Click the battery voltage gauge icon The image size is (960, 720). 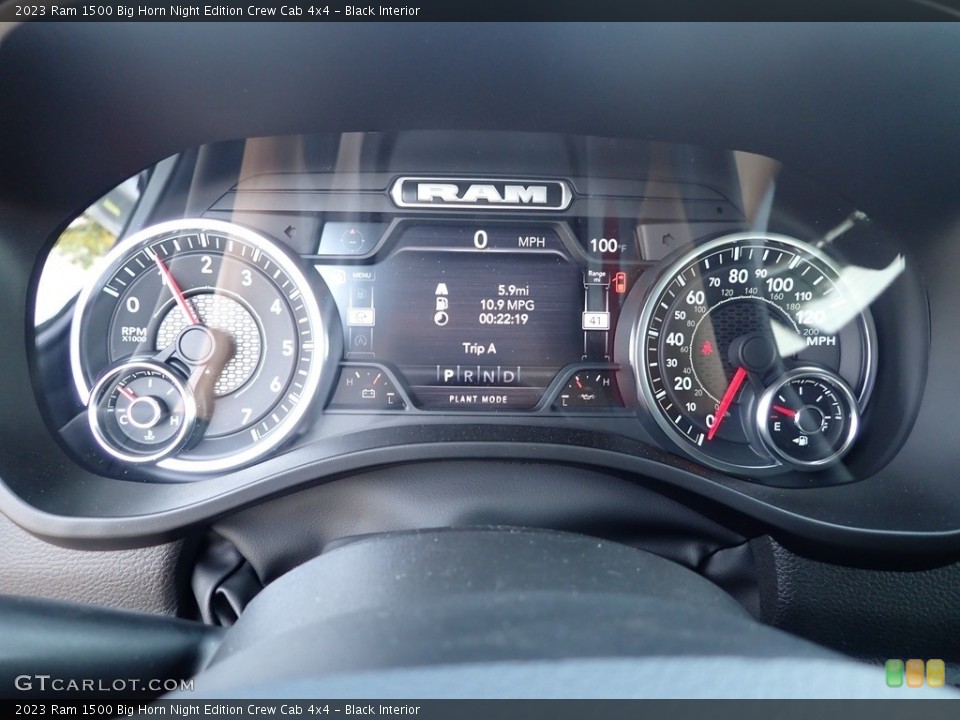pyautogui.click(x=368, y=393)
